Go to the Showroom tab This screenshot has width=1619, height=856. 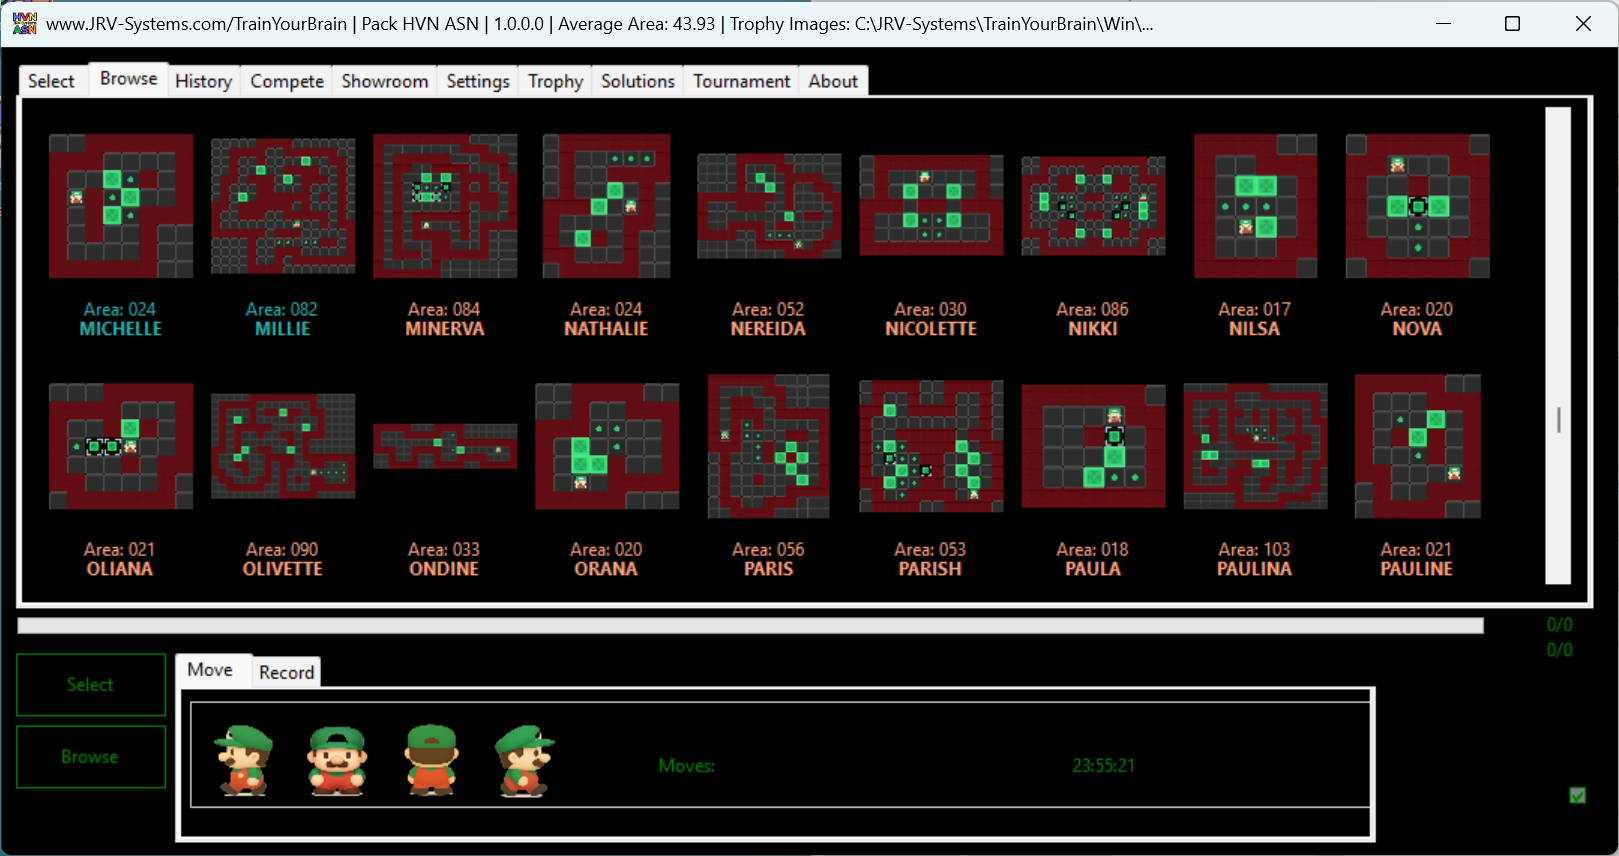pyautogui.click(x=385, y=81)
